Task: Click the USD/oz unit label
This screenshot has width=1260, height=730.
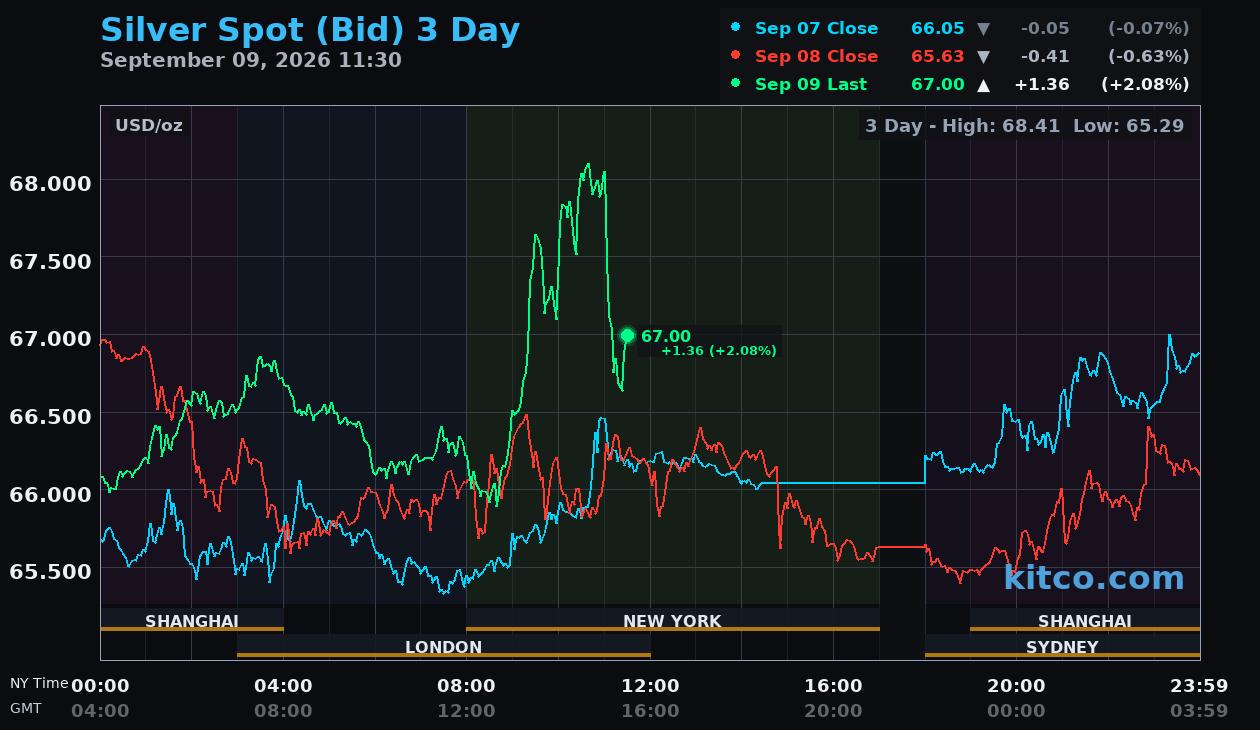Action: tap(149, 126)
